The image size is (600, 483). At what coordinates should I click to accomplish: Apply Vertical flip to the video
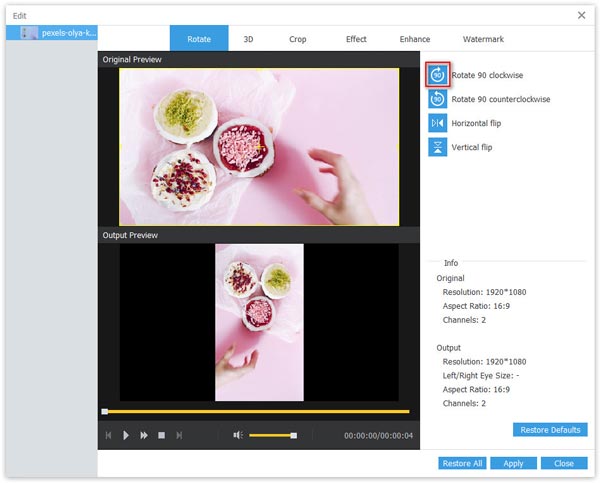tap(438, 147)
